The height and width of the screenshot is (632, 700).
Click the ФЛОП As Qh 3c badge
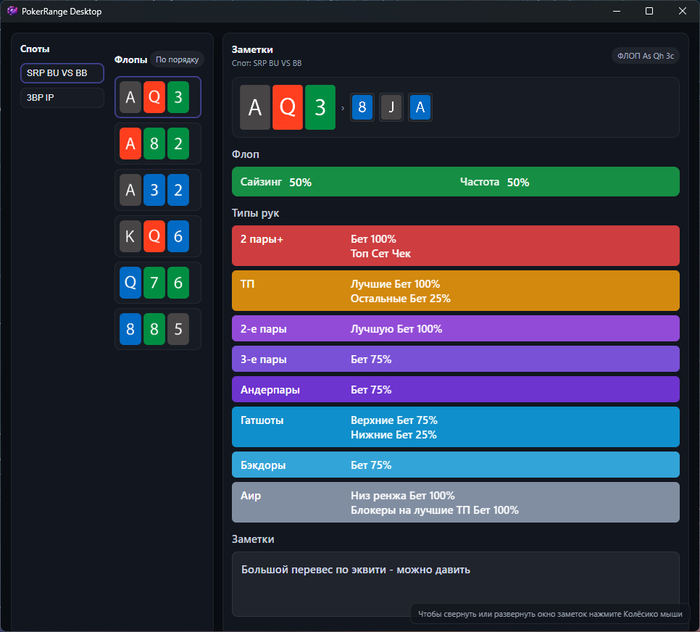point(644,56)
